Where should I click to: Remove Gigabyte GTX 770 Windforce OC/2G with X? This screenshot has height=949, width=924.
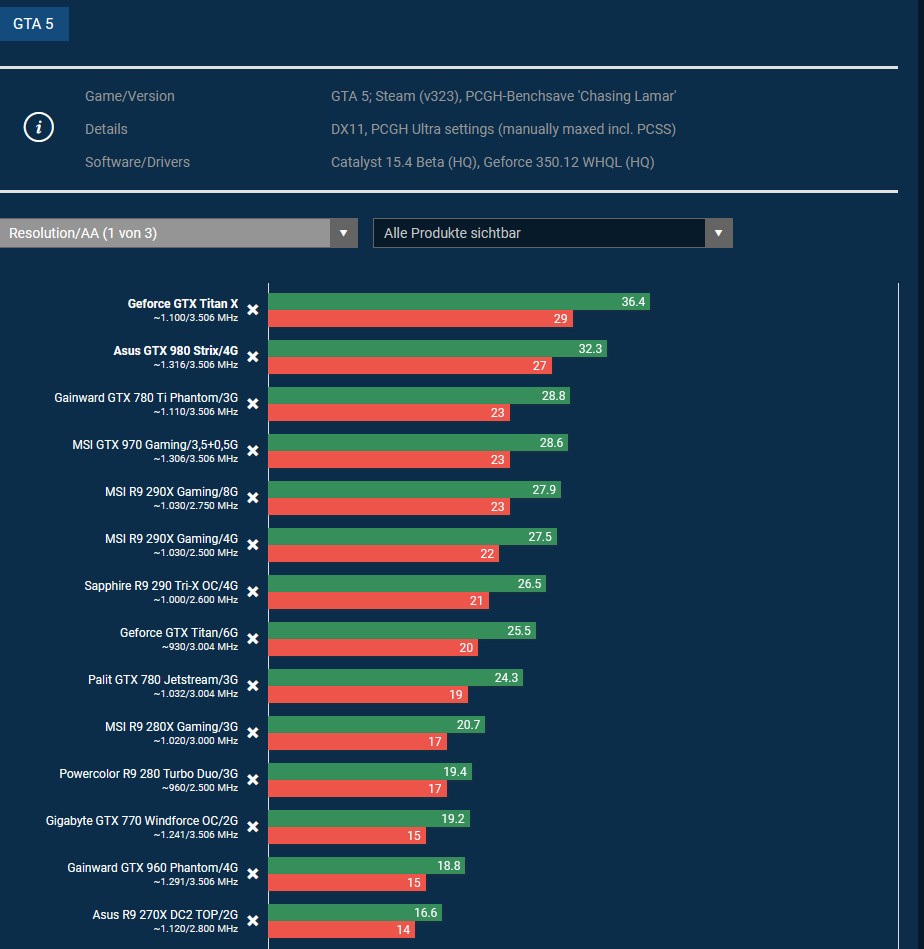(x=253, y=827)
